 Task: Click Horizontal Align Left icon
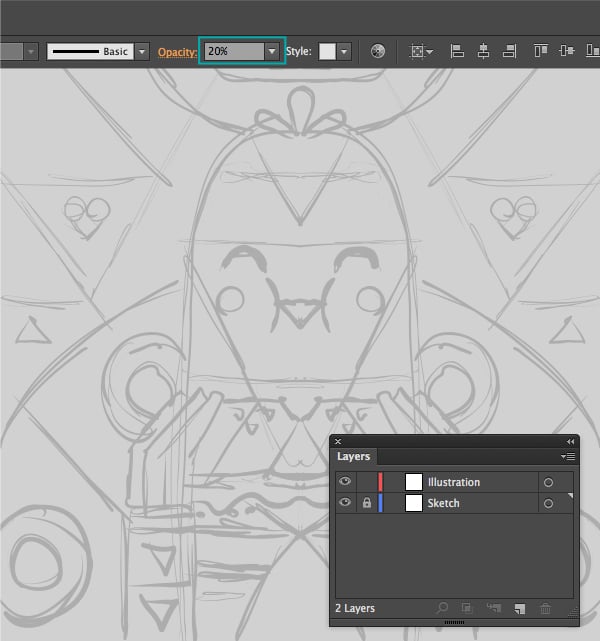[x=457, y=51]
